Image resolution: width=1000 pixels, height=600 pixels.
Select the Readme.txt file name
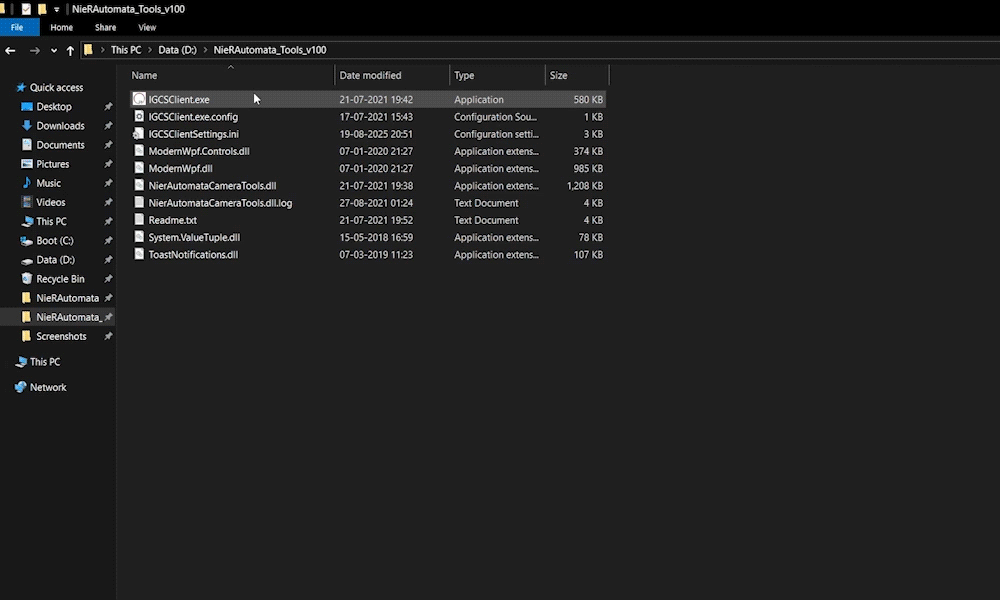click(172, 220)
